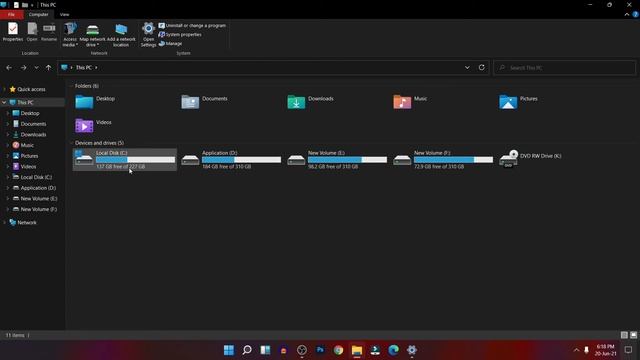This screenshot has width=640, height=360.
Task: Select New Volume (F:) drive tile
Action: pos(443,160)
